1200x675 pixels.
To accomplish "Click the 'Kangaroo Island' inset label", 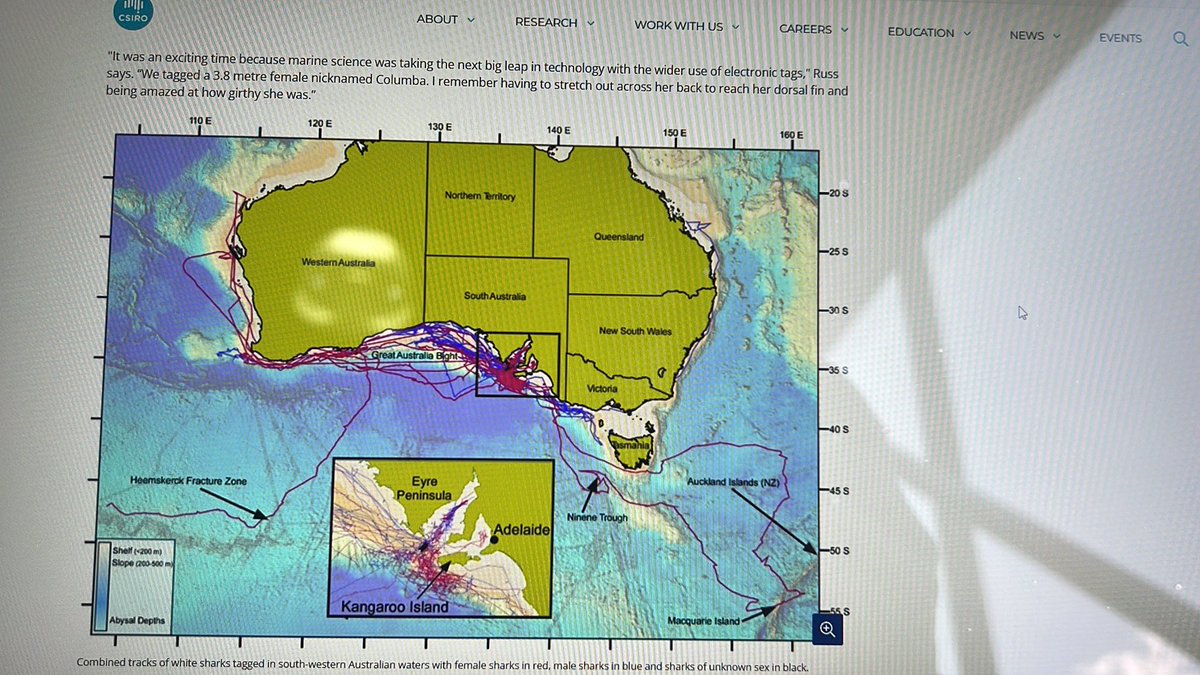I will point(394,607).
